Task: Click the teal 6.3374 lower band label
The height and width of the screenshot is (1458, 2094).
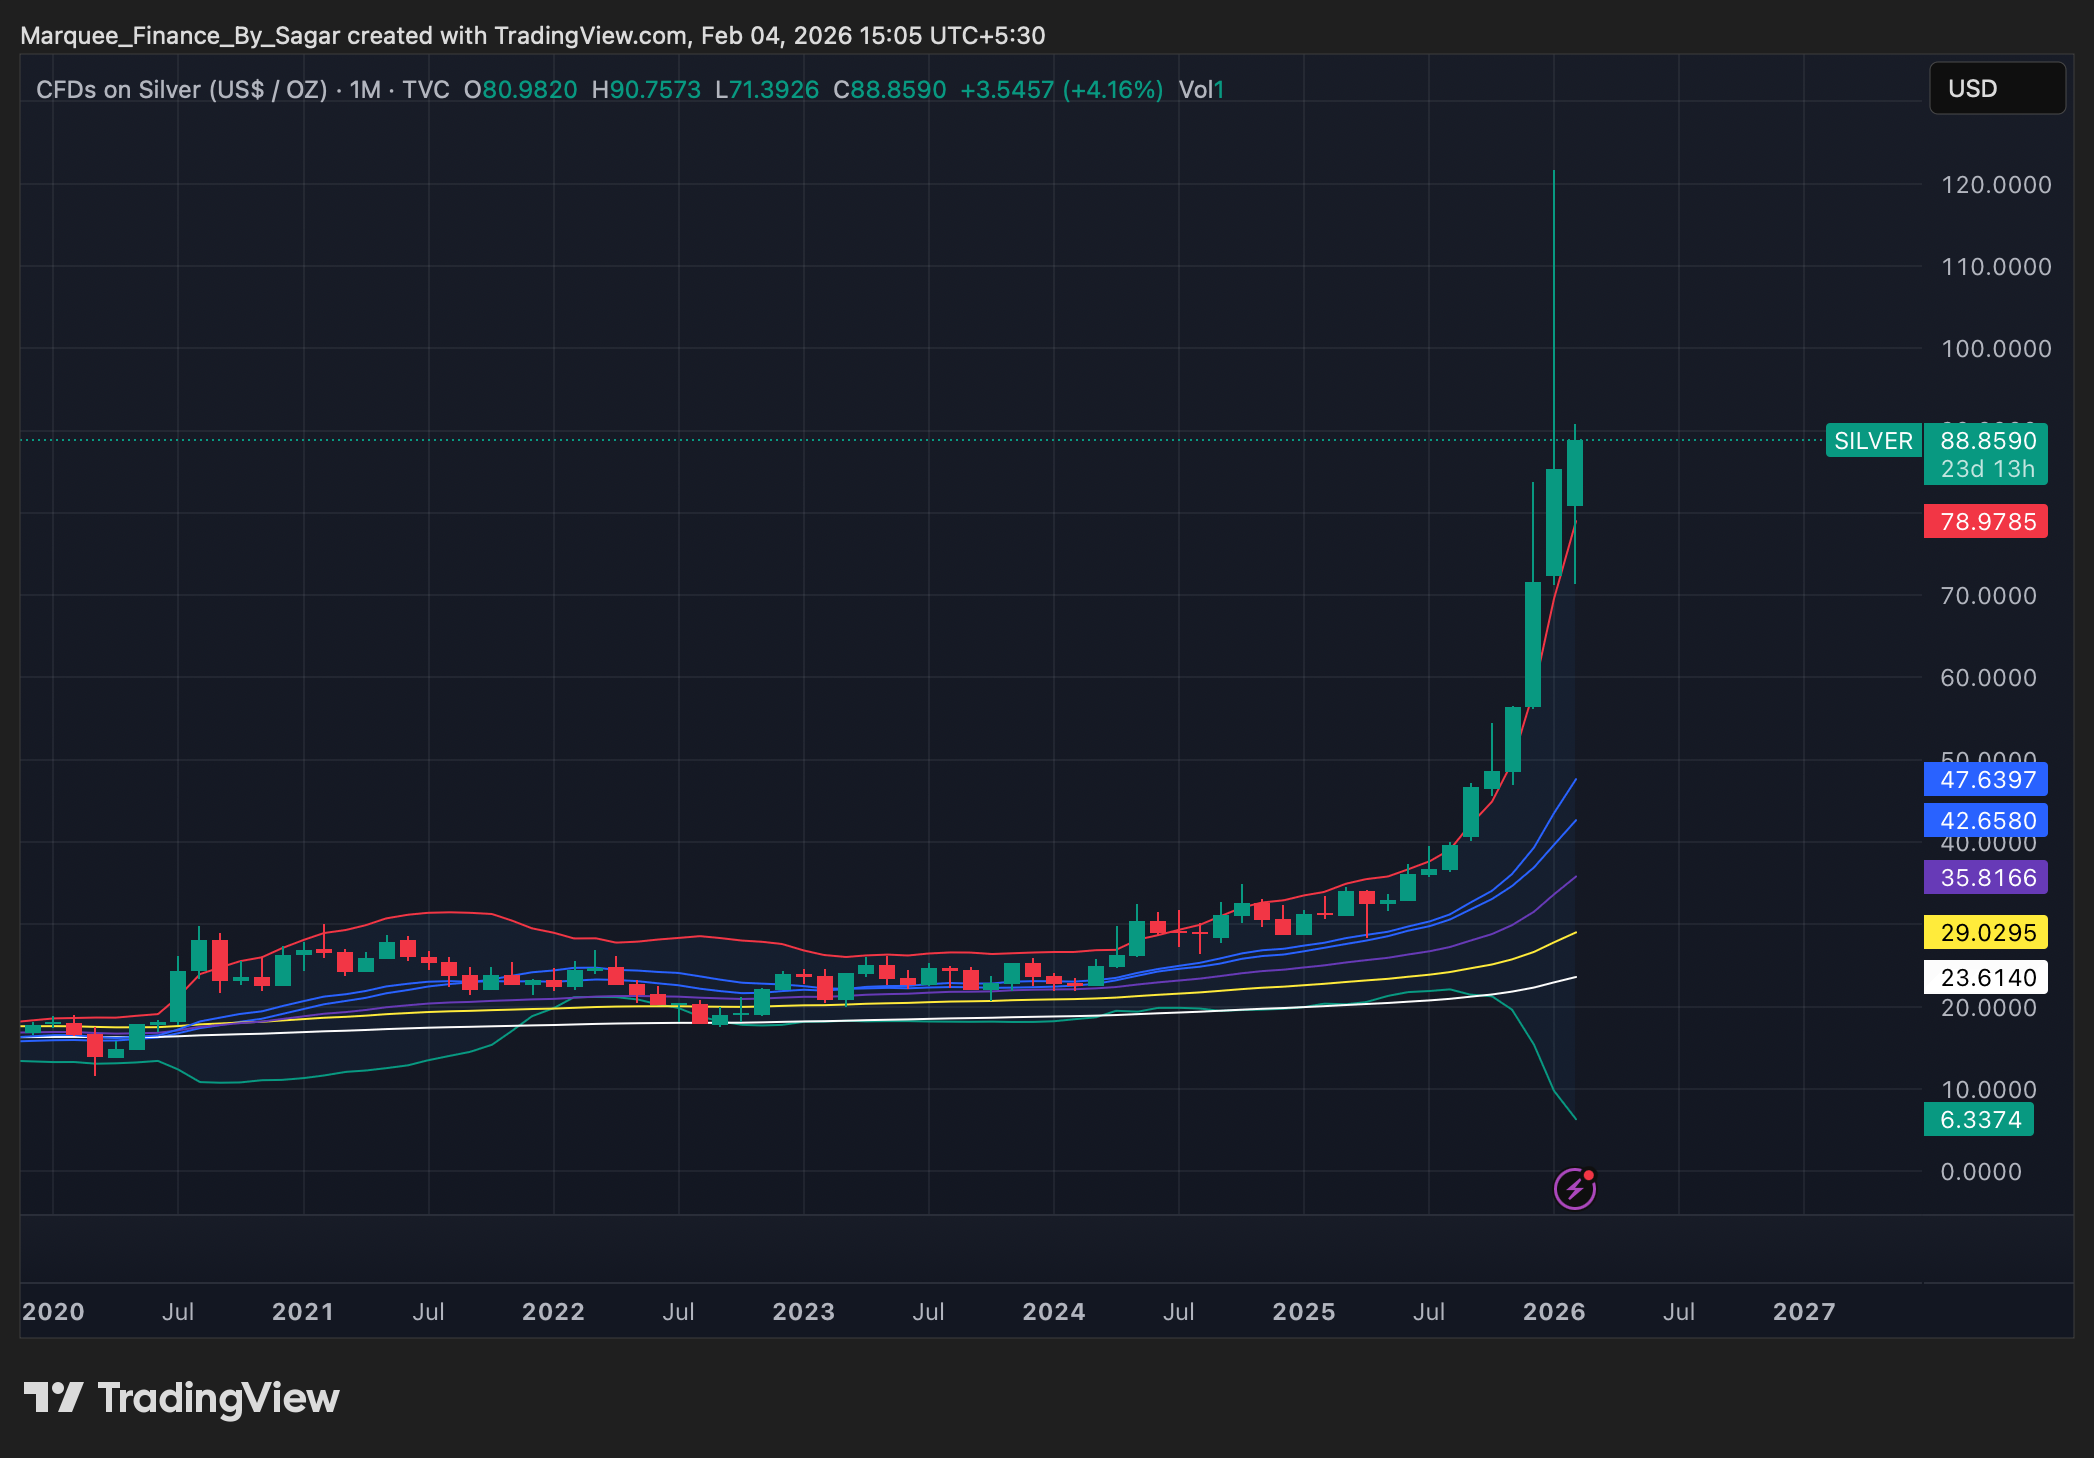Action: tap(1979, 1120)
